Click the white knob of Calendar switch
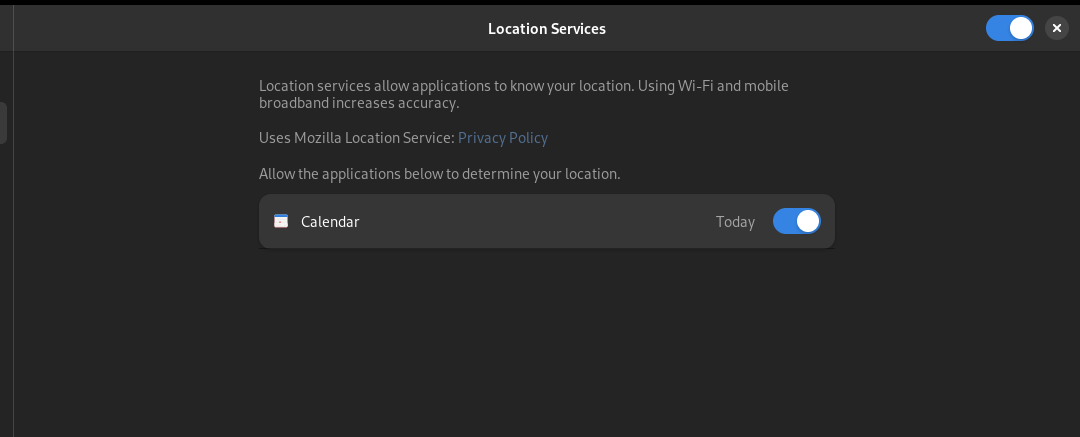The image size is (1080, 437). click(x=808, y=221)
